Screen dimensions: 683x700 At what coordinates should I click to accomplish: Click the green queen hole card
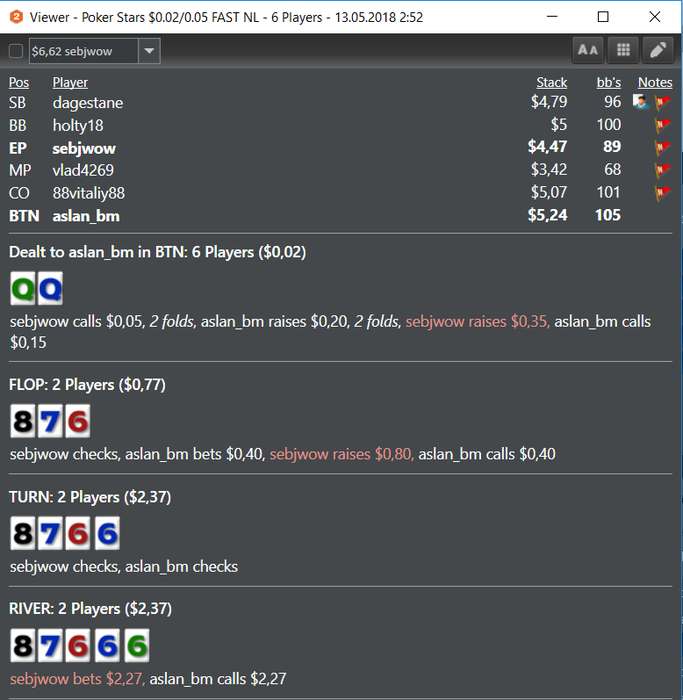click(x=23, y=289)
